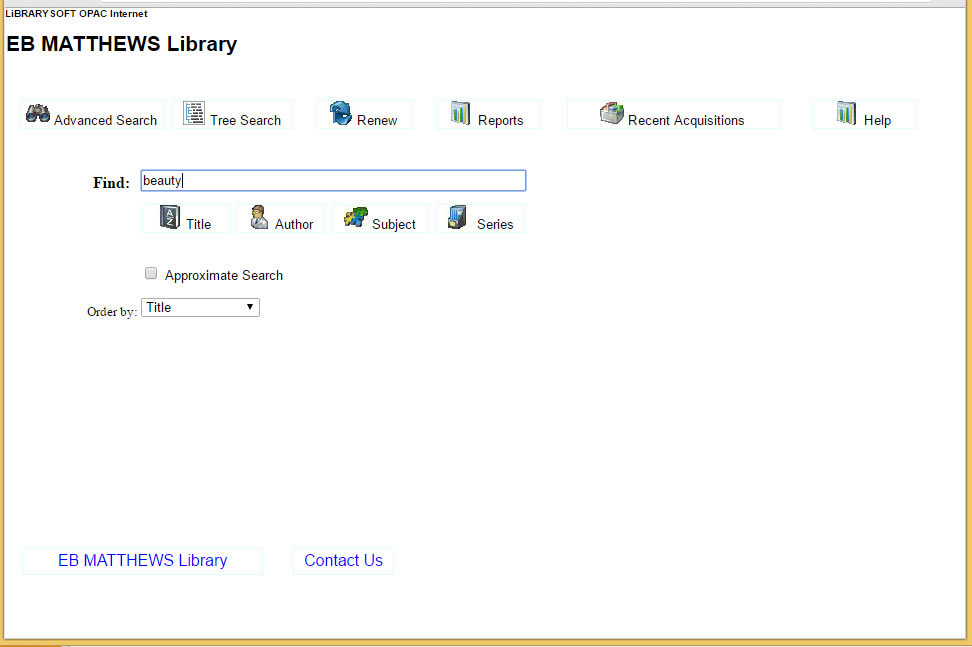This screenshot has height=647, width=972.
Task: Search by Subject using the puzzle icon
Action: pos(355,217)
